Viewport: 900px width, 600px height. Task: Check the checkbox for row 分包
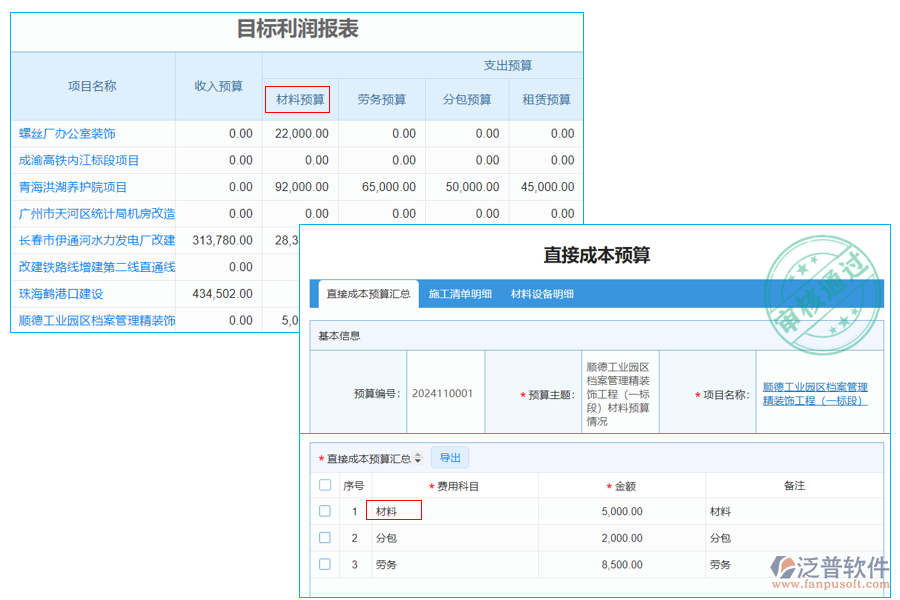pos(324,537)
